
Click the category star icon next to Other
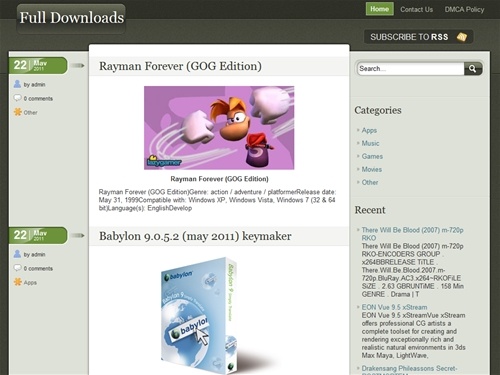tap(18, 112)
